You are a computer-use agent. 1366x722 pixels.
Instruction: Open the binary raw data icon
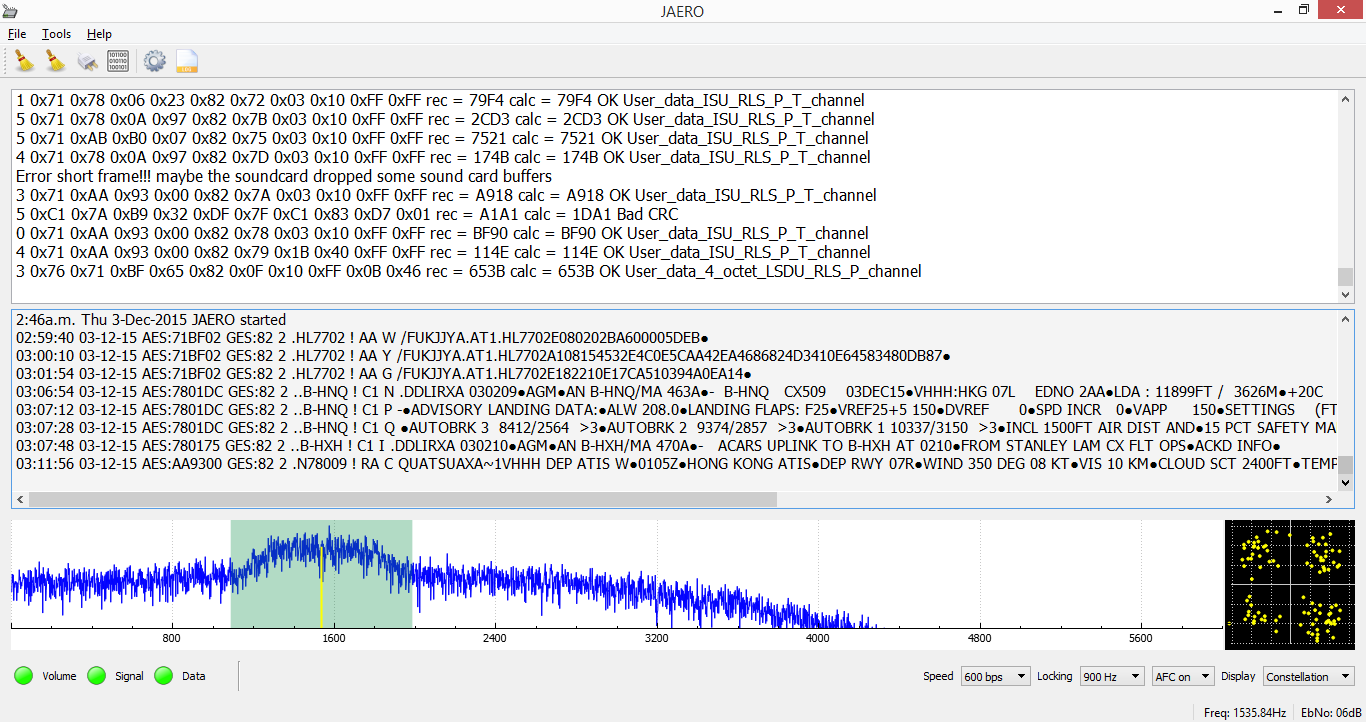118,61
